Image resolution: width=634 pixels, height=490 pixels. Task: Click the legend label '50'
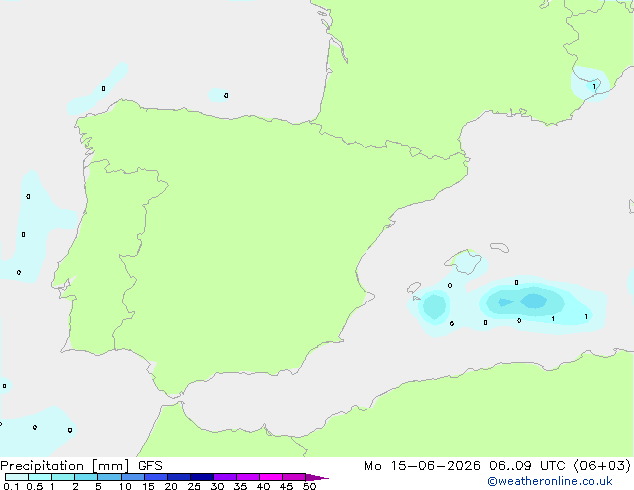[x=309, y=486]
